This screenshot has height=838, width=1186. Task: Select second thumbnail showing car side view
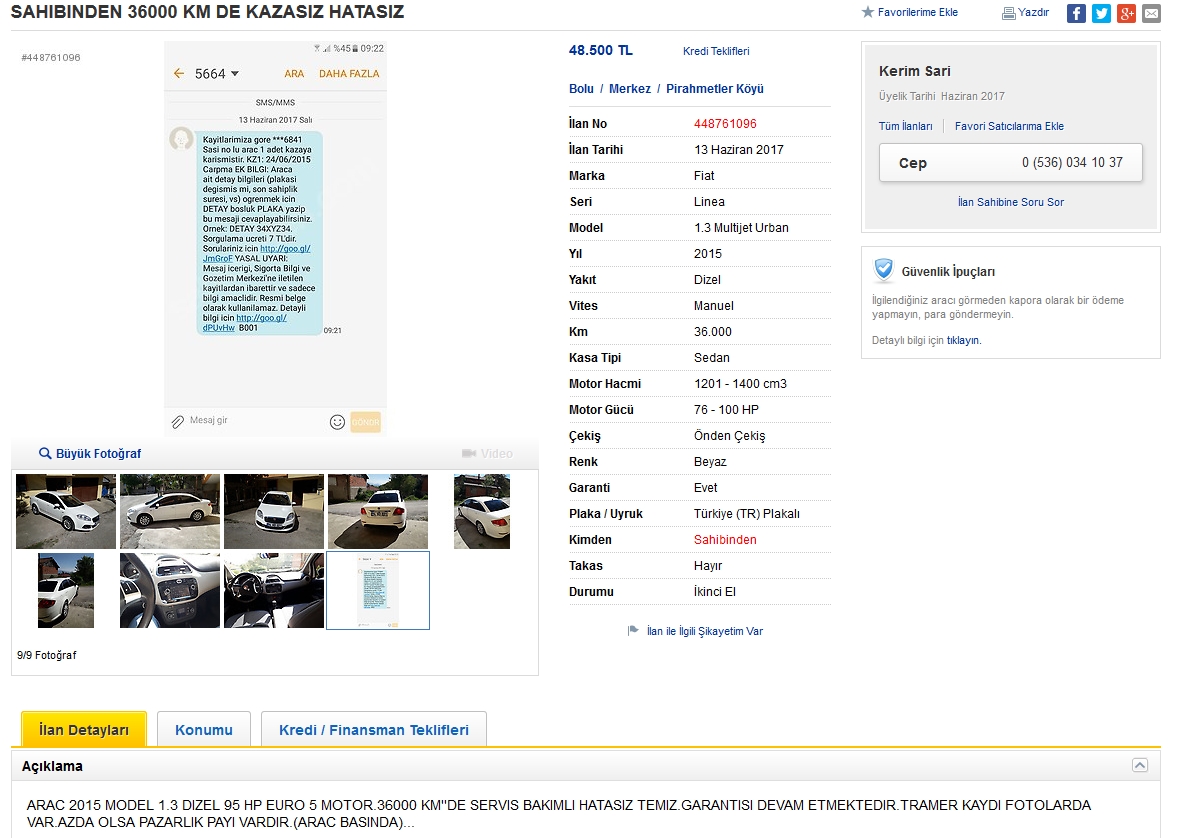tap(170, 511)
